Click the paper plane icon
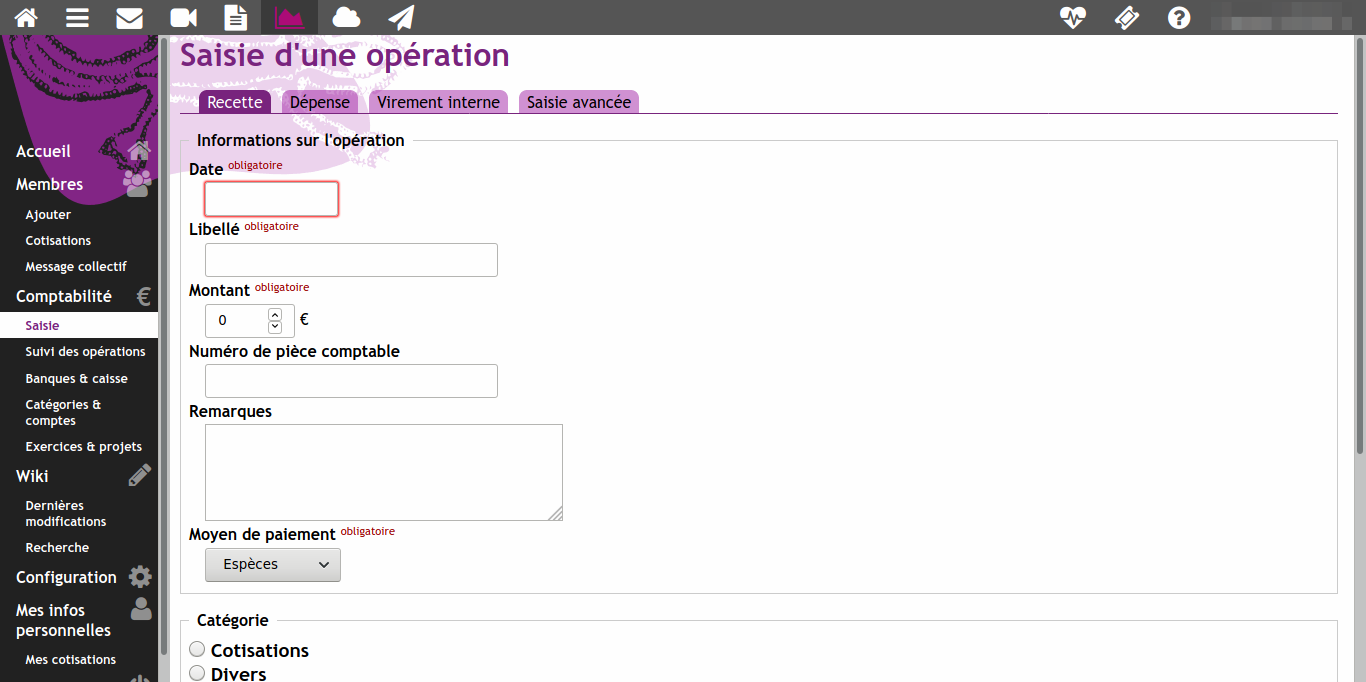Viewport: 1366px width, 682px height. tap(401, 17)
